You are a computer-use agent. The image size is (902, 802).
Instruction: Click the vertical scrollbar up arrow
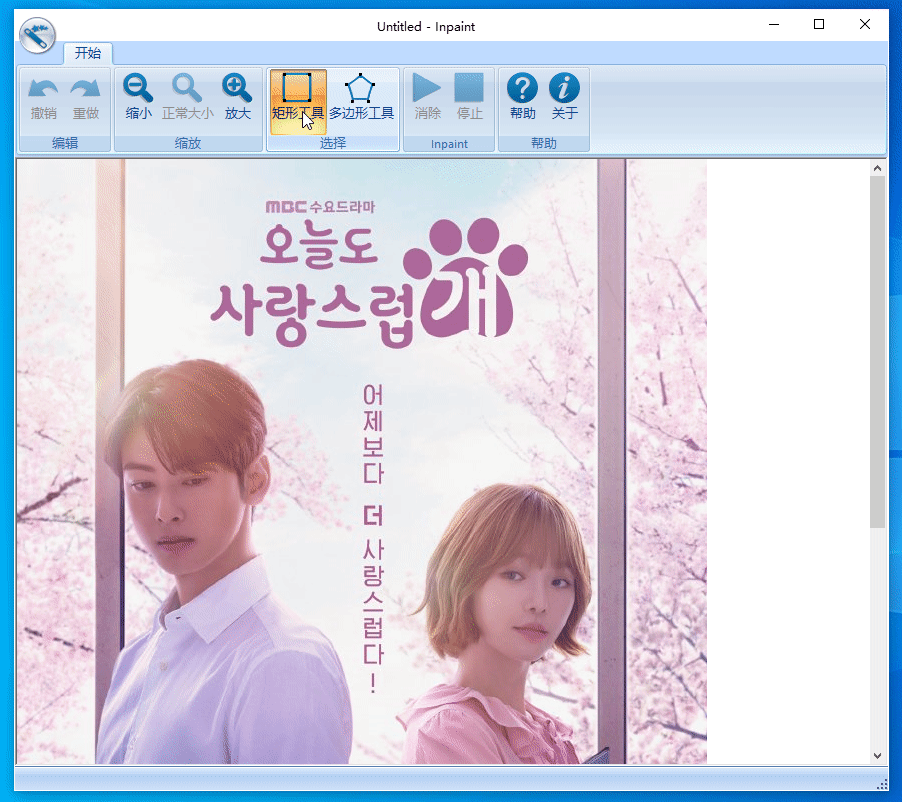pyautogui.click(x=877, y=168)
